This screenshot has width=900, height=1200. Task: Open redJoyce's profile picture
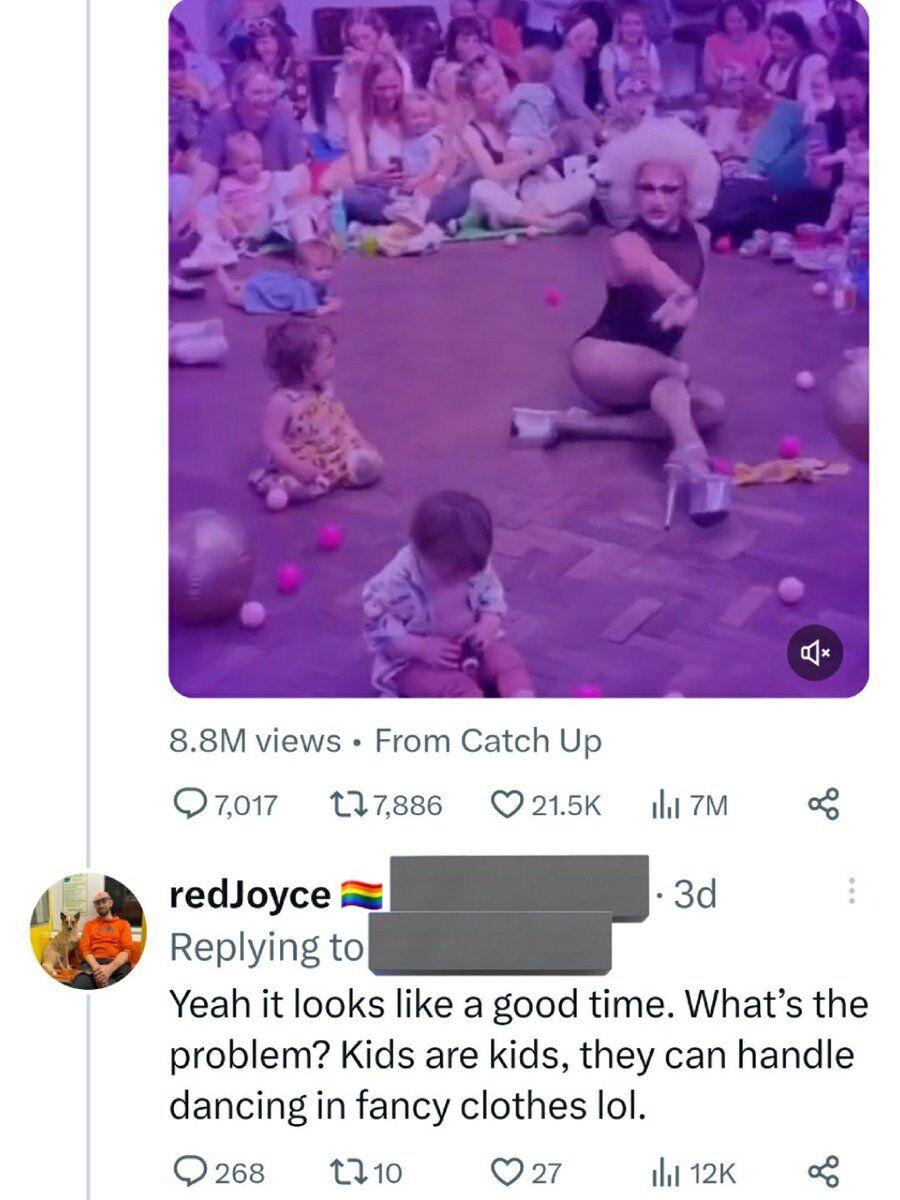[x=88, y=931]
